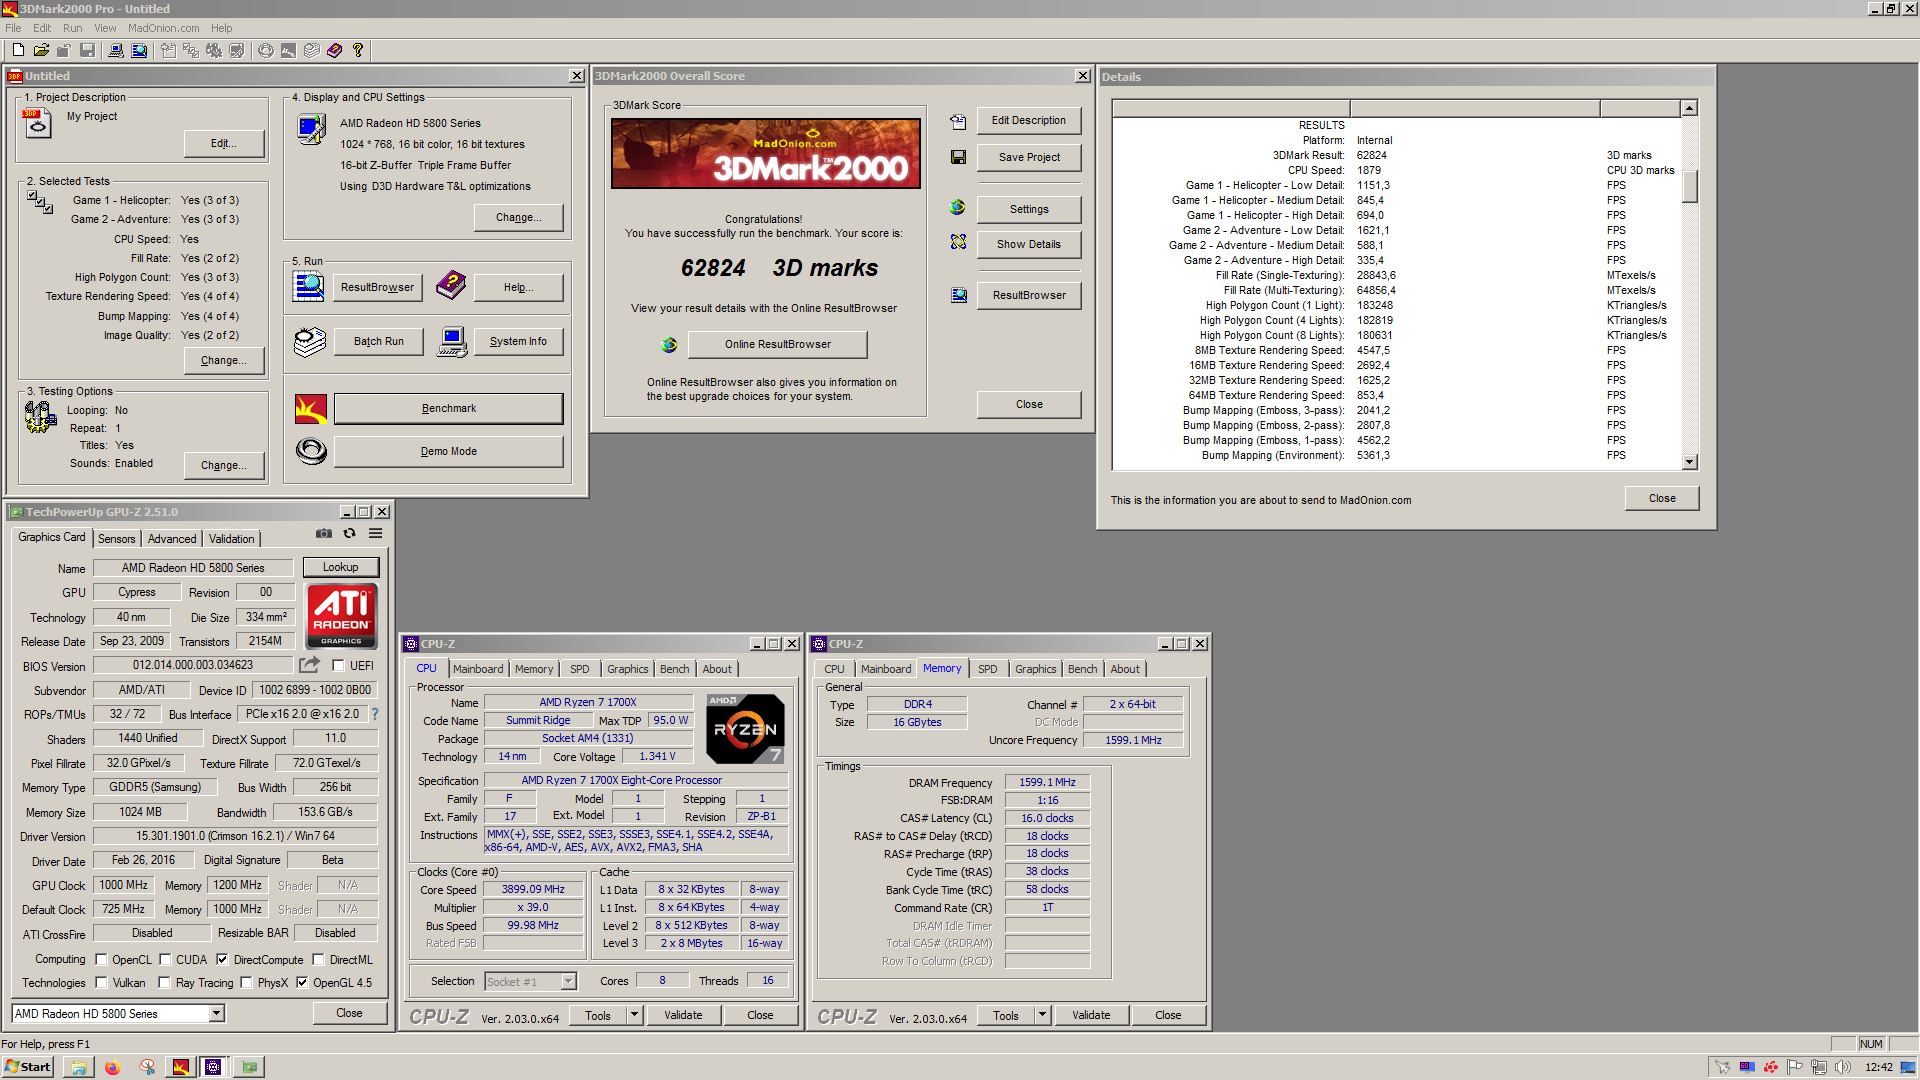
Task: Toggle the CUDA checkbox in GPU-Z
Action: [x=165, y=959]
